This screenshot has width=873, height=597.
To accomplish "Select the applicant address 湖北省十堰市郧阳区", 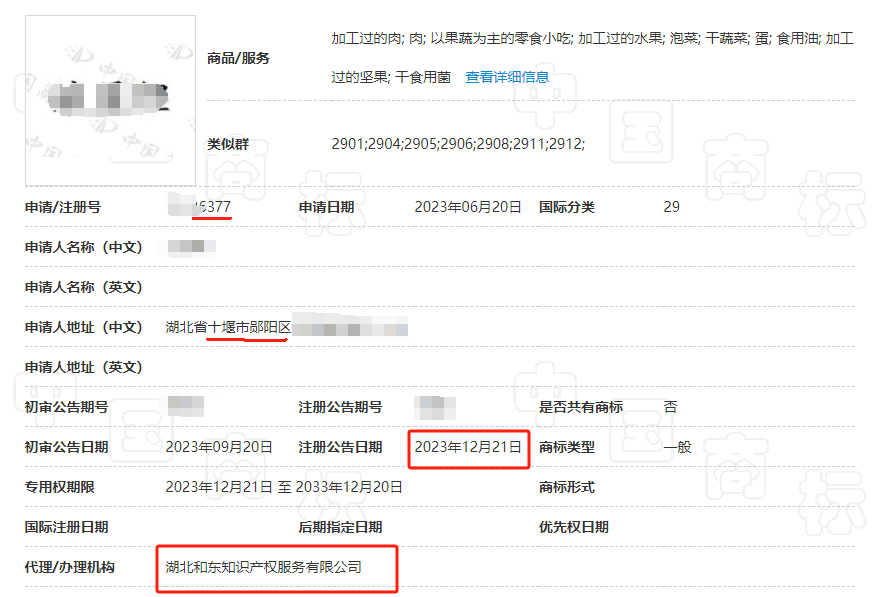I will tap(228, 327).
